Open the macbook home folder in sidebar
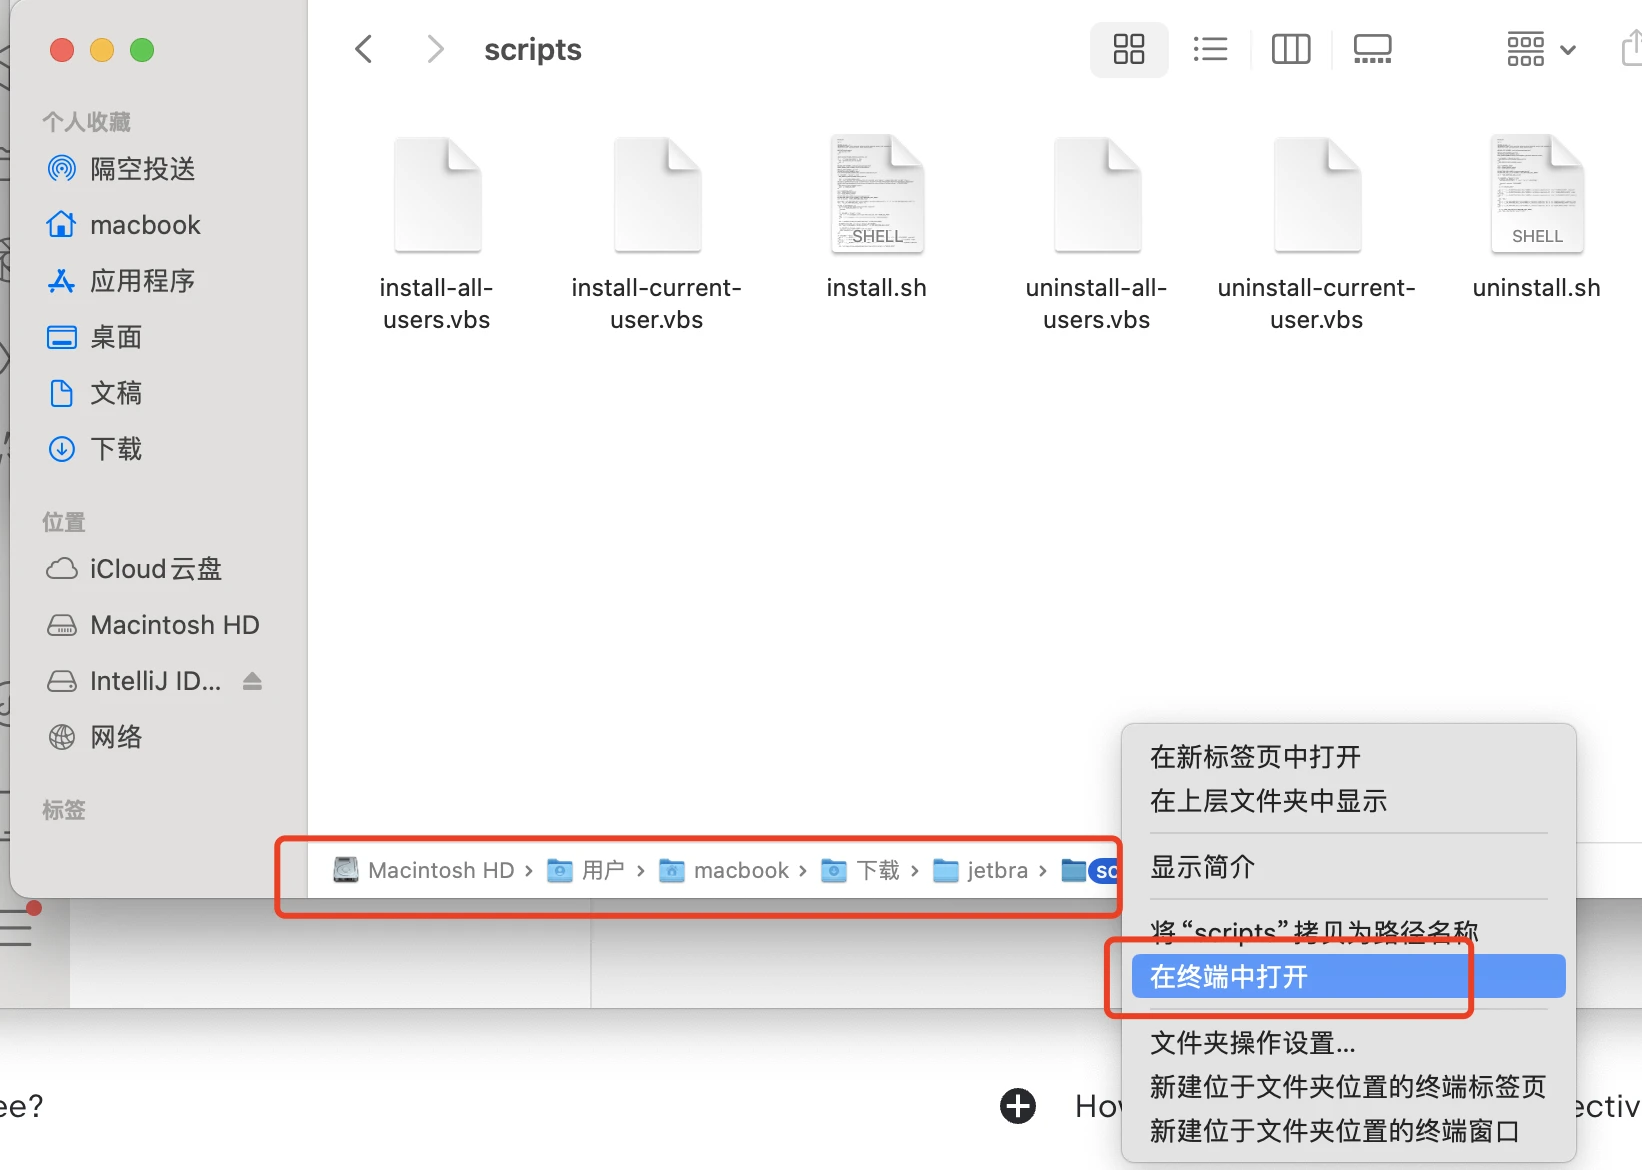The width and height of the screenshot is (1642, 1170). pos(124,225)
